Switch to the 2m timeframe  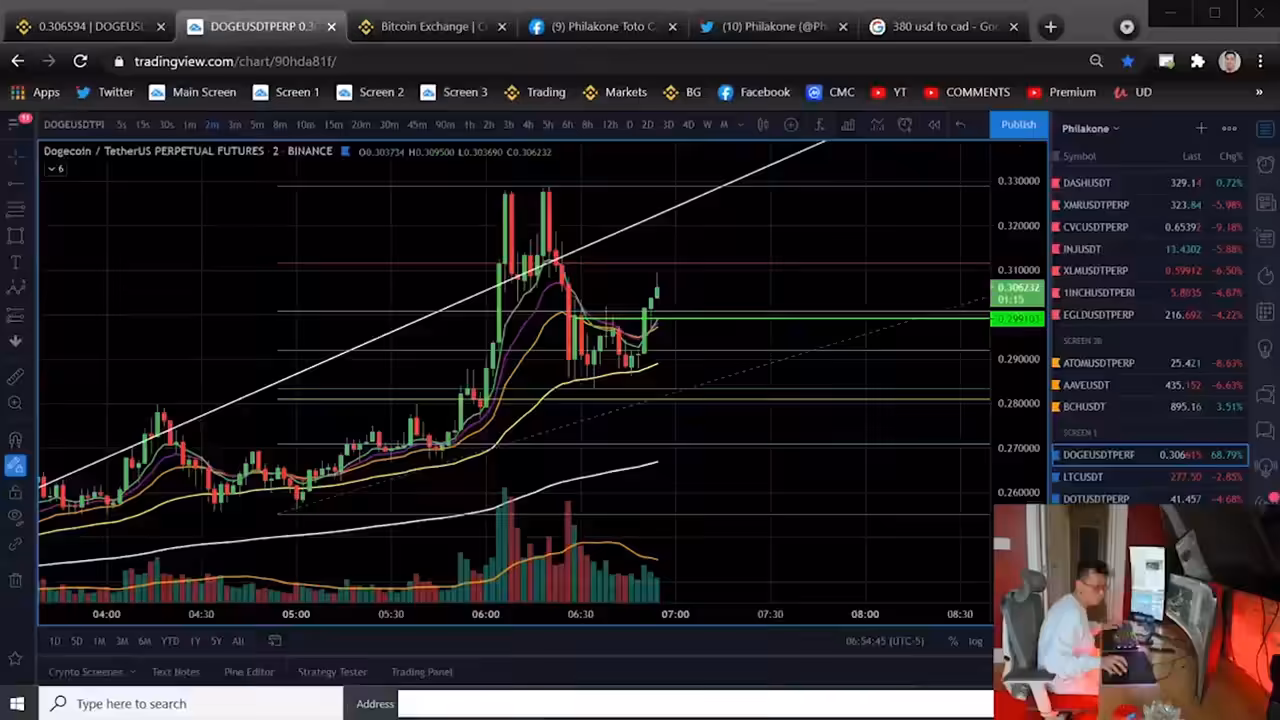point(212,125)
